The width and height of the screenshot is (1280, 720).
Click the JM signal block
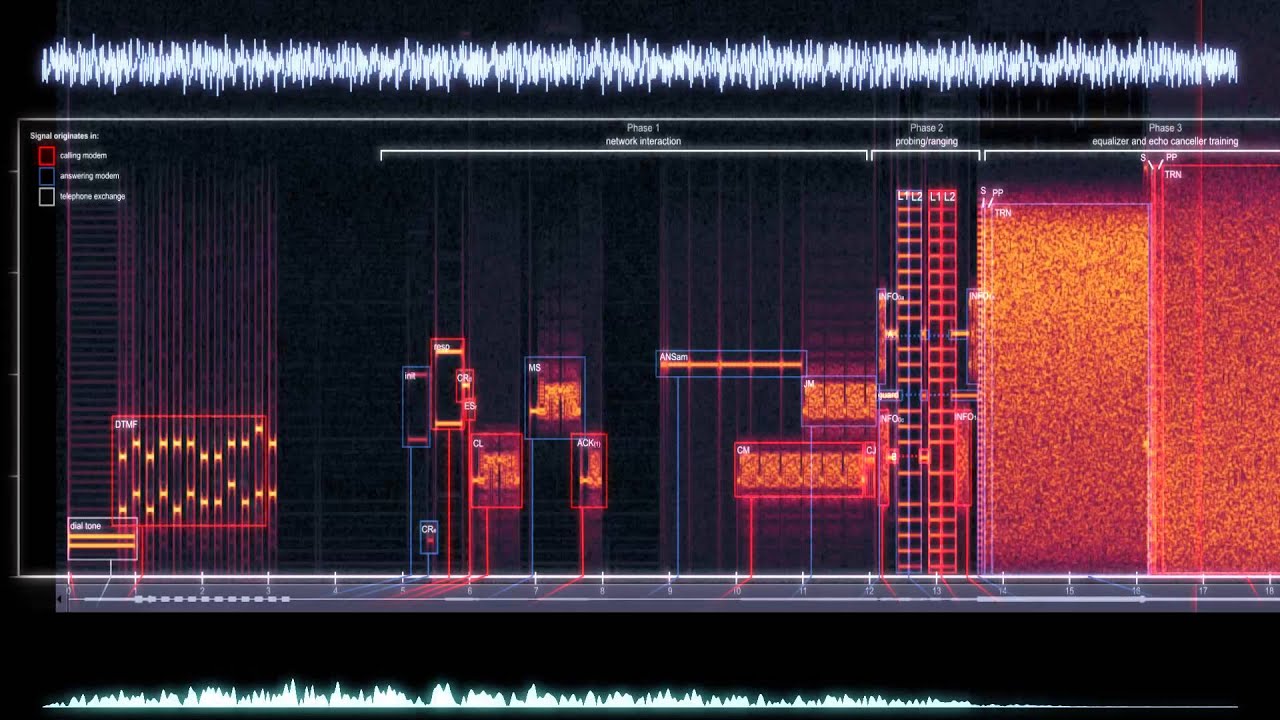pos(839,401)
